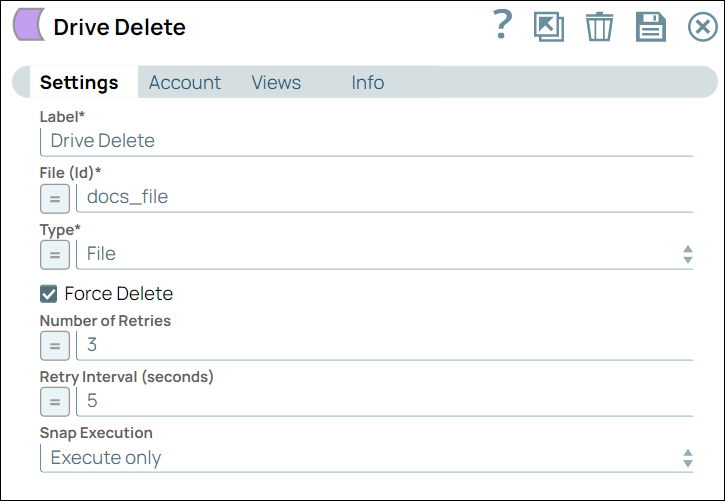725x501 pixels.
Task: Close the Drive Delete dialog
Action: [x=702, y=27]
